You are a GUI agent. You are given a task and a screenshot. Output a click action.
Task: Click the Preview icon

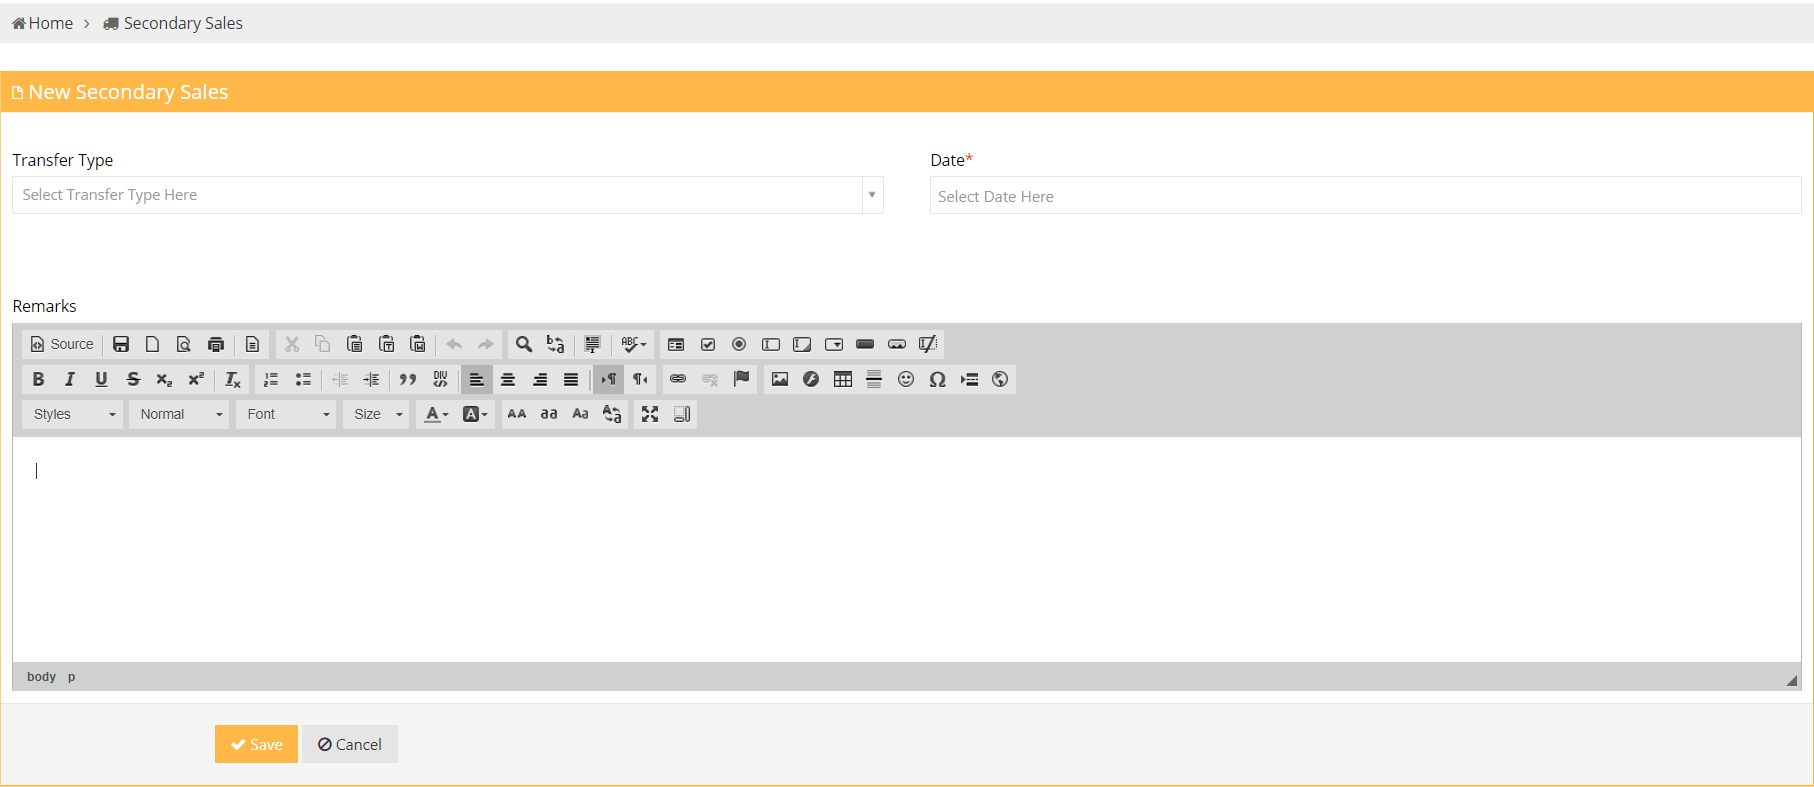click(184, 344)
